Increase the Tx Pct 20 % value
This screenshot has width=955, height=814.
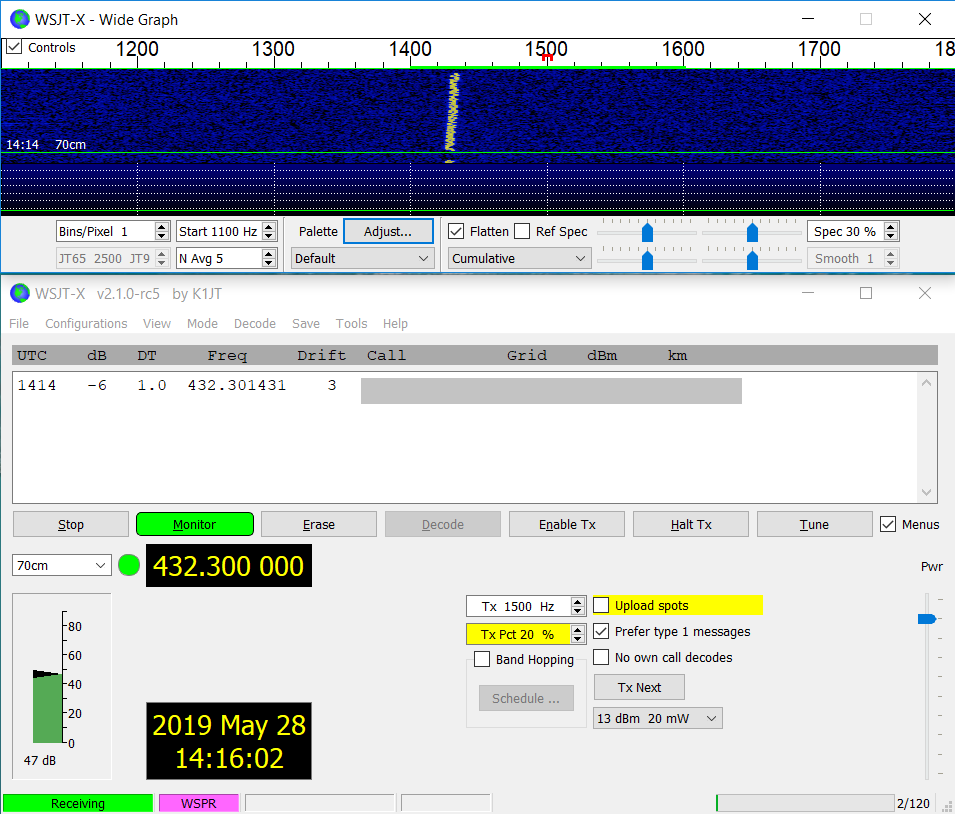(577, 630)
